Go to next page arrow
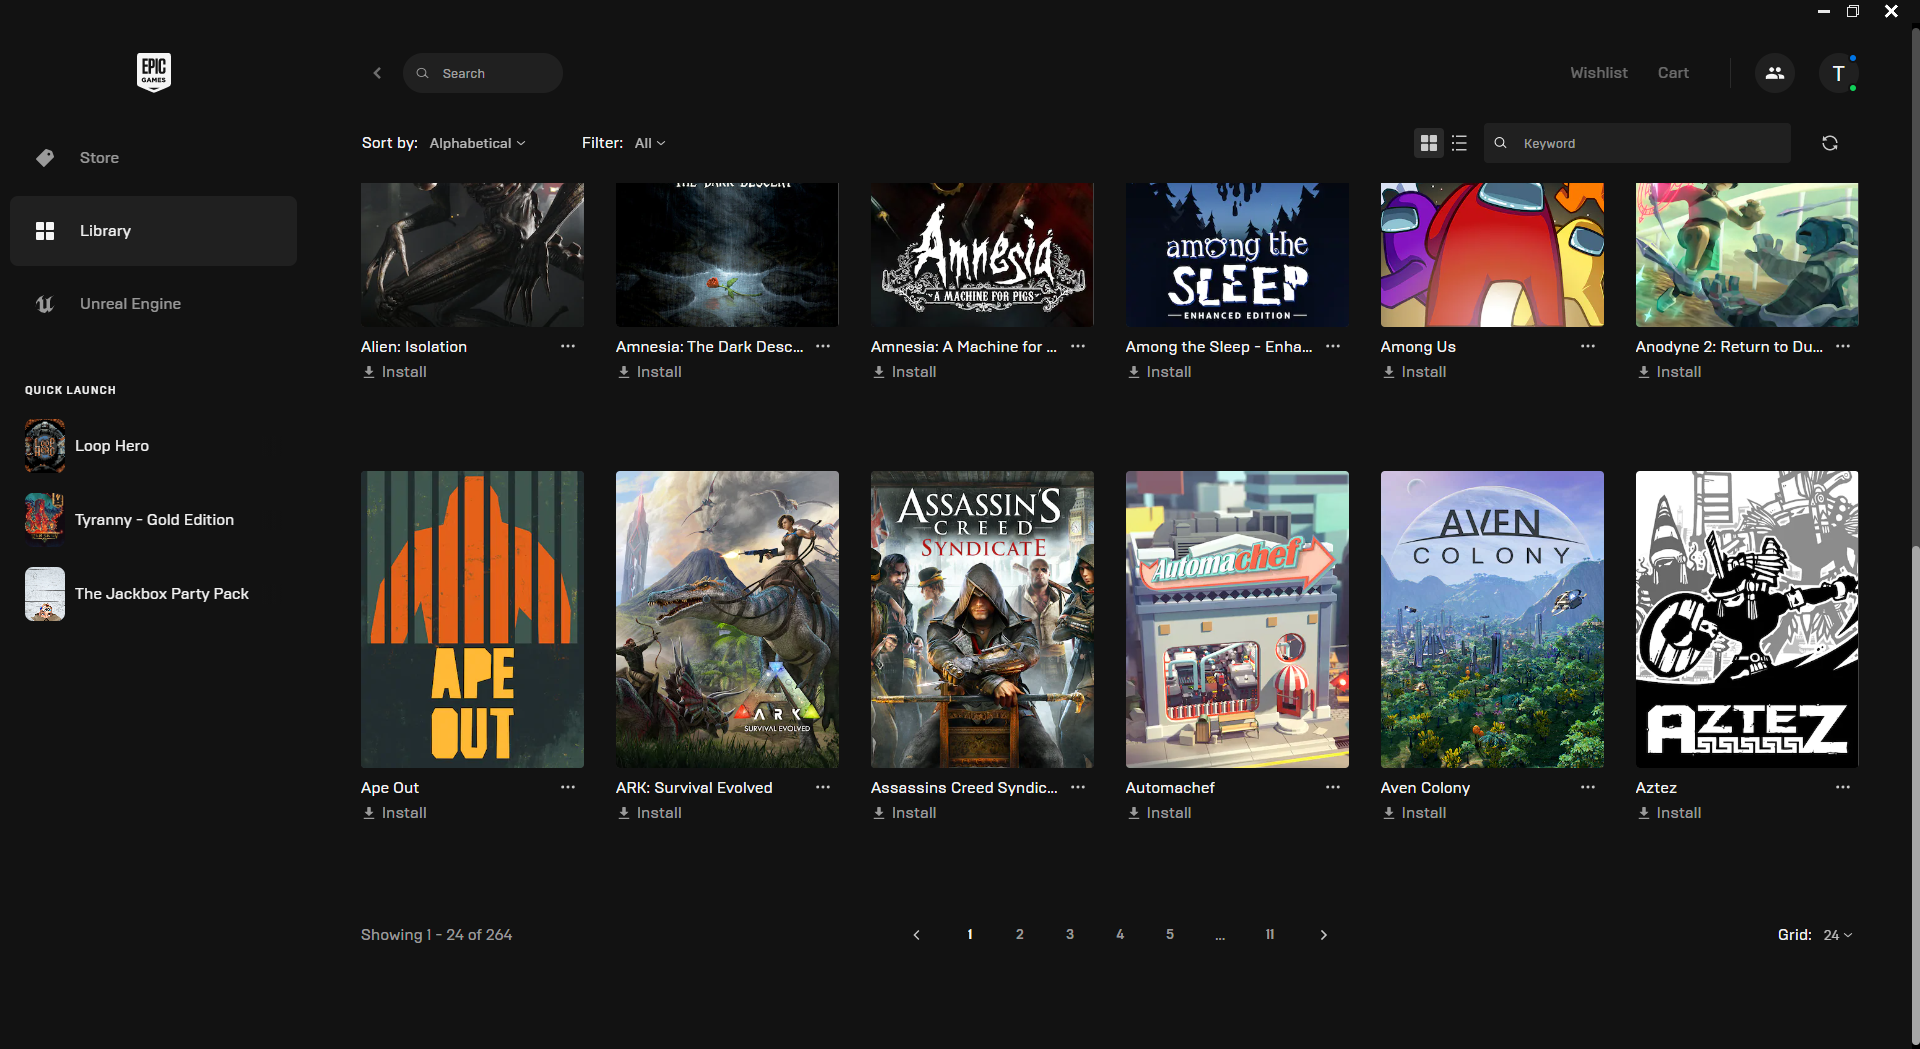 click(x=1324, y=935)
